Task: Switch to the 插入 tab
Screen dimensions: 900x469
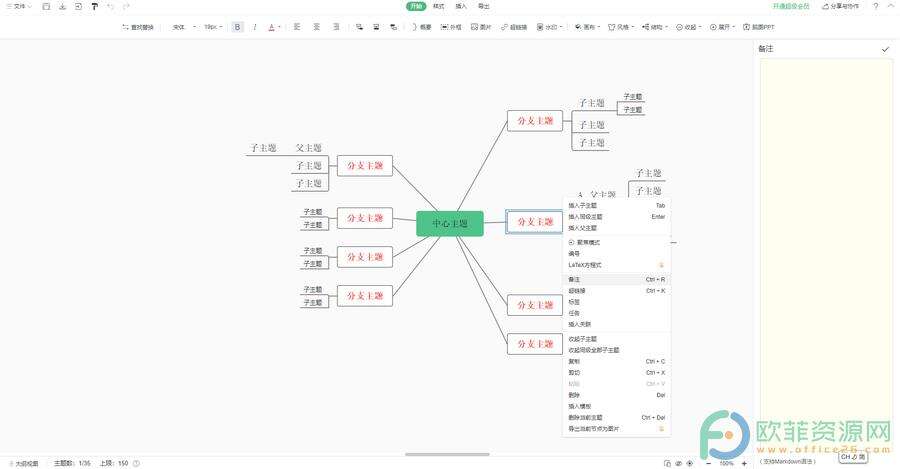Action: [461, 6]
